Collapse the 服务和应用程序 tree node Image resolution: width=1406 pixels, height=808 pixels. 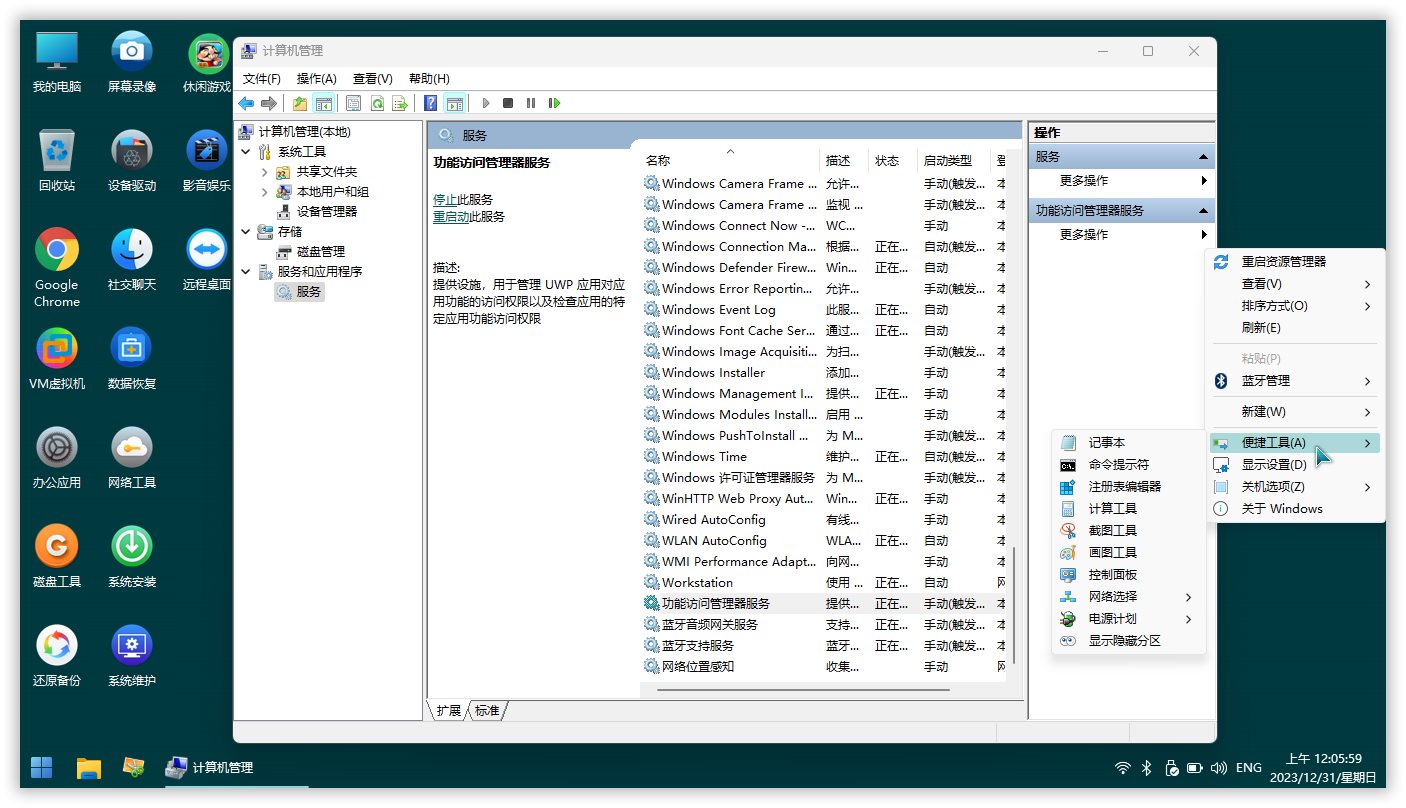(x=246, y=272)
